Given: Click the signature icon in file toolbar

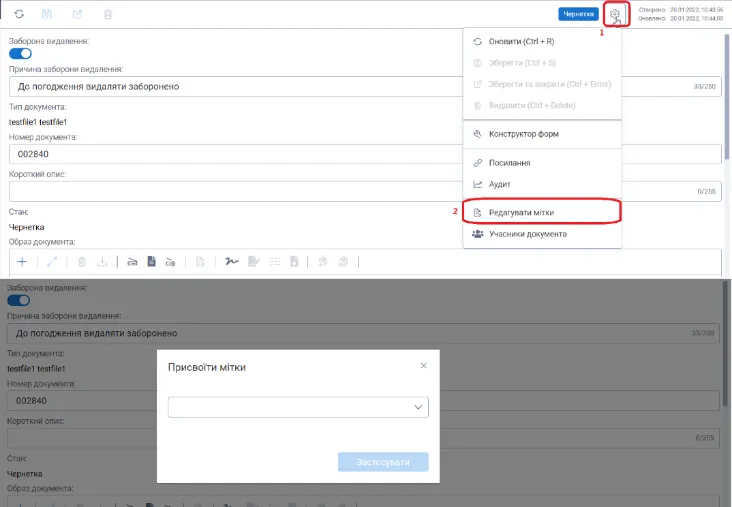Looking at the screenshot, I should (232, 261).
